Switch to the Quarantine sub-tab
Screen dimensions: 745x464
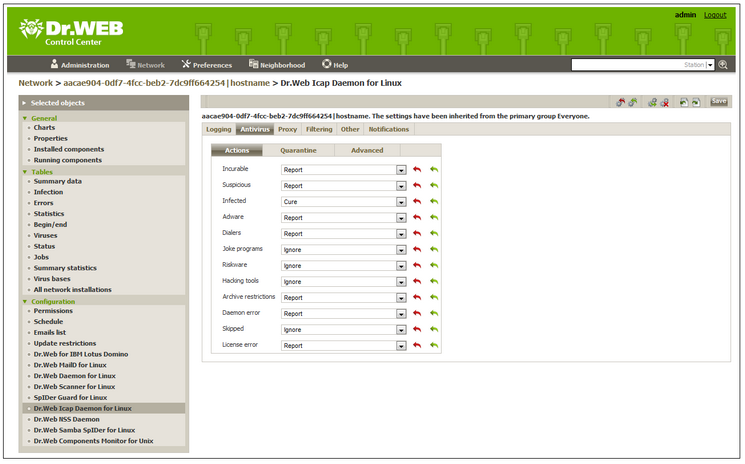tap(298, 150)
